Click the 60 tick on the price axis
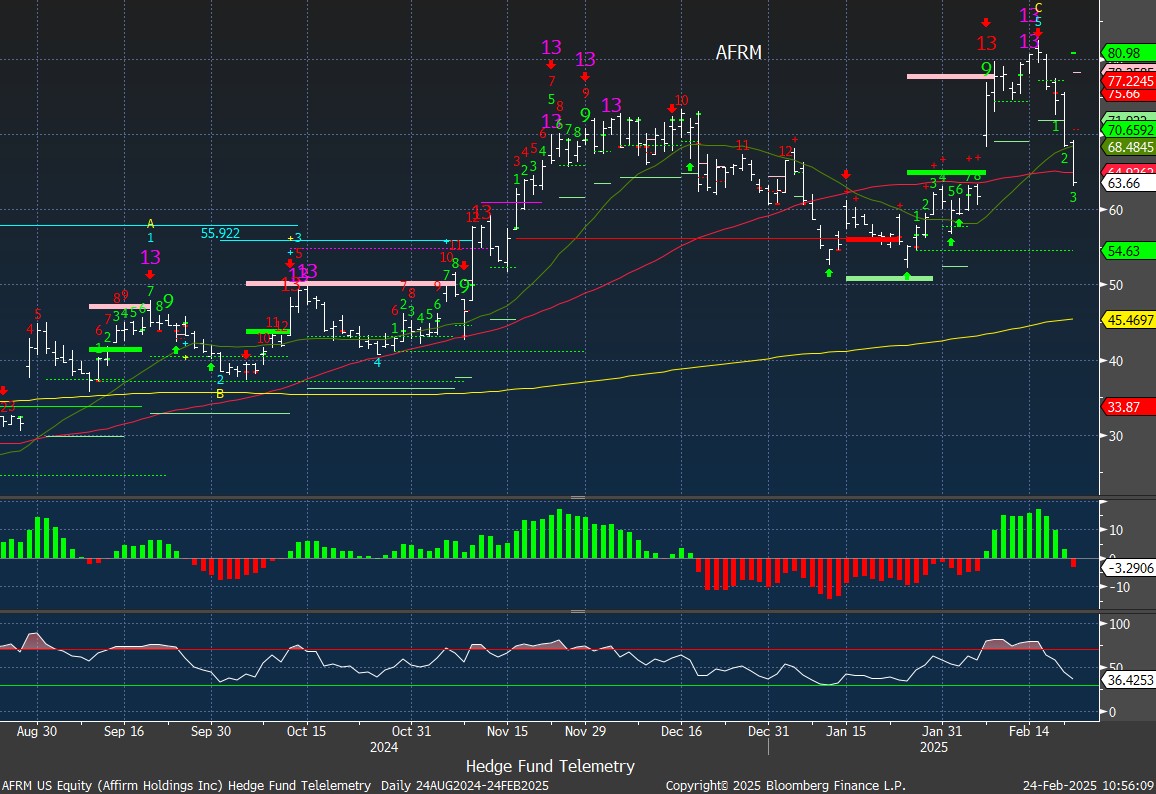1156x794 pixels. [x=1115, y=210]
